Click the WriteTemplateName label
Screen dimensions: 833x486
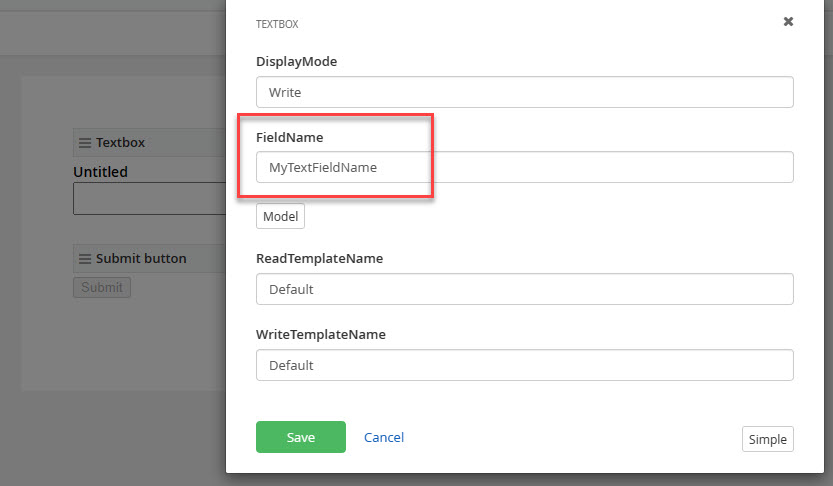[x=321, y=335]
